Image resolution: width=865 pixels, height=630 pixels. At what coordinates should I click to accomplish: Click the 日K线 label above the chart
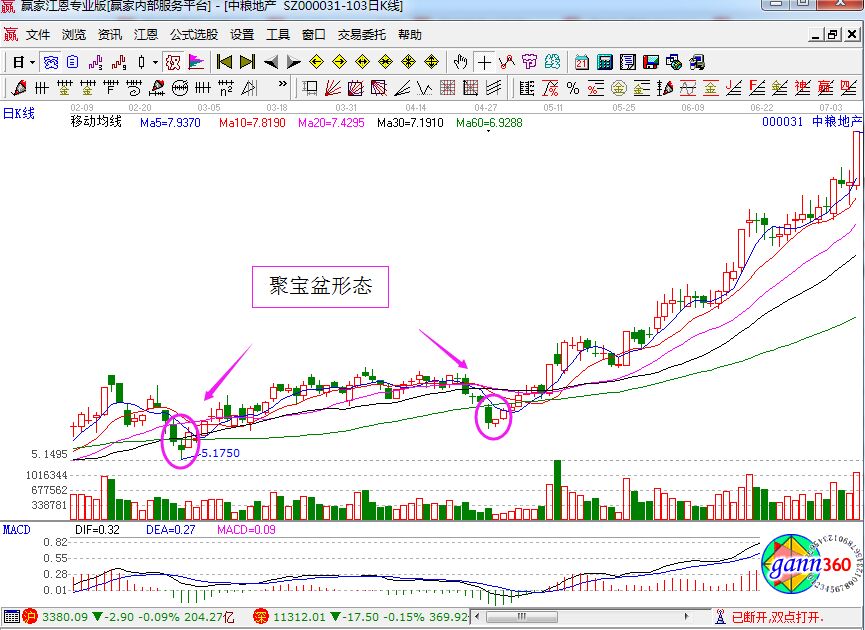click(18, 113)
